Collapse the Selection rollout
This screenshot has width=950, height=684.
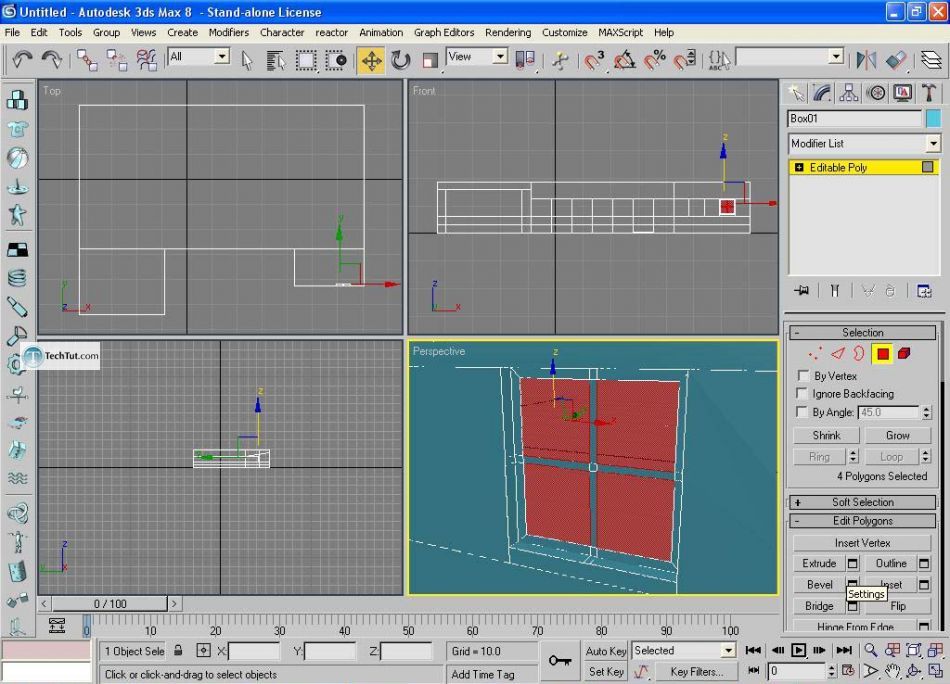[x=862, y=333]
